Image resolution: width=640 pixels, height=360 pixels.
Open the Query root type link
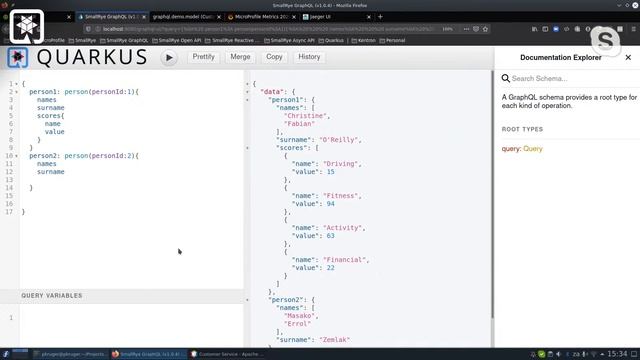point(533,149)
